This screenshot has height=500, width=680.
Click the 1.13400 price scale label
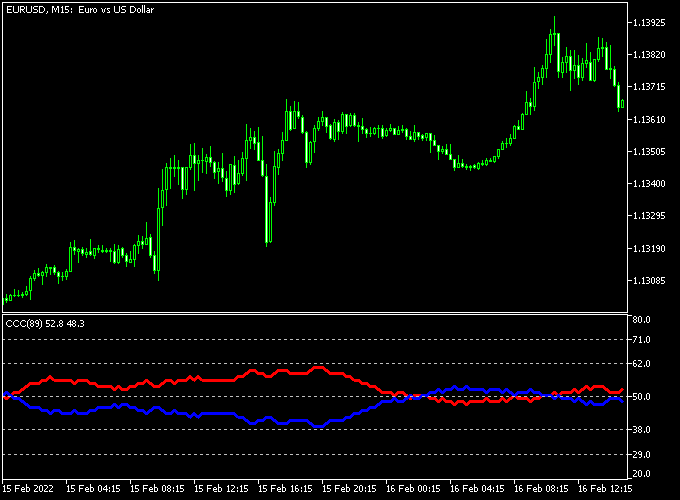click(649, 184)
